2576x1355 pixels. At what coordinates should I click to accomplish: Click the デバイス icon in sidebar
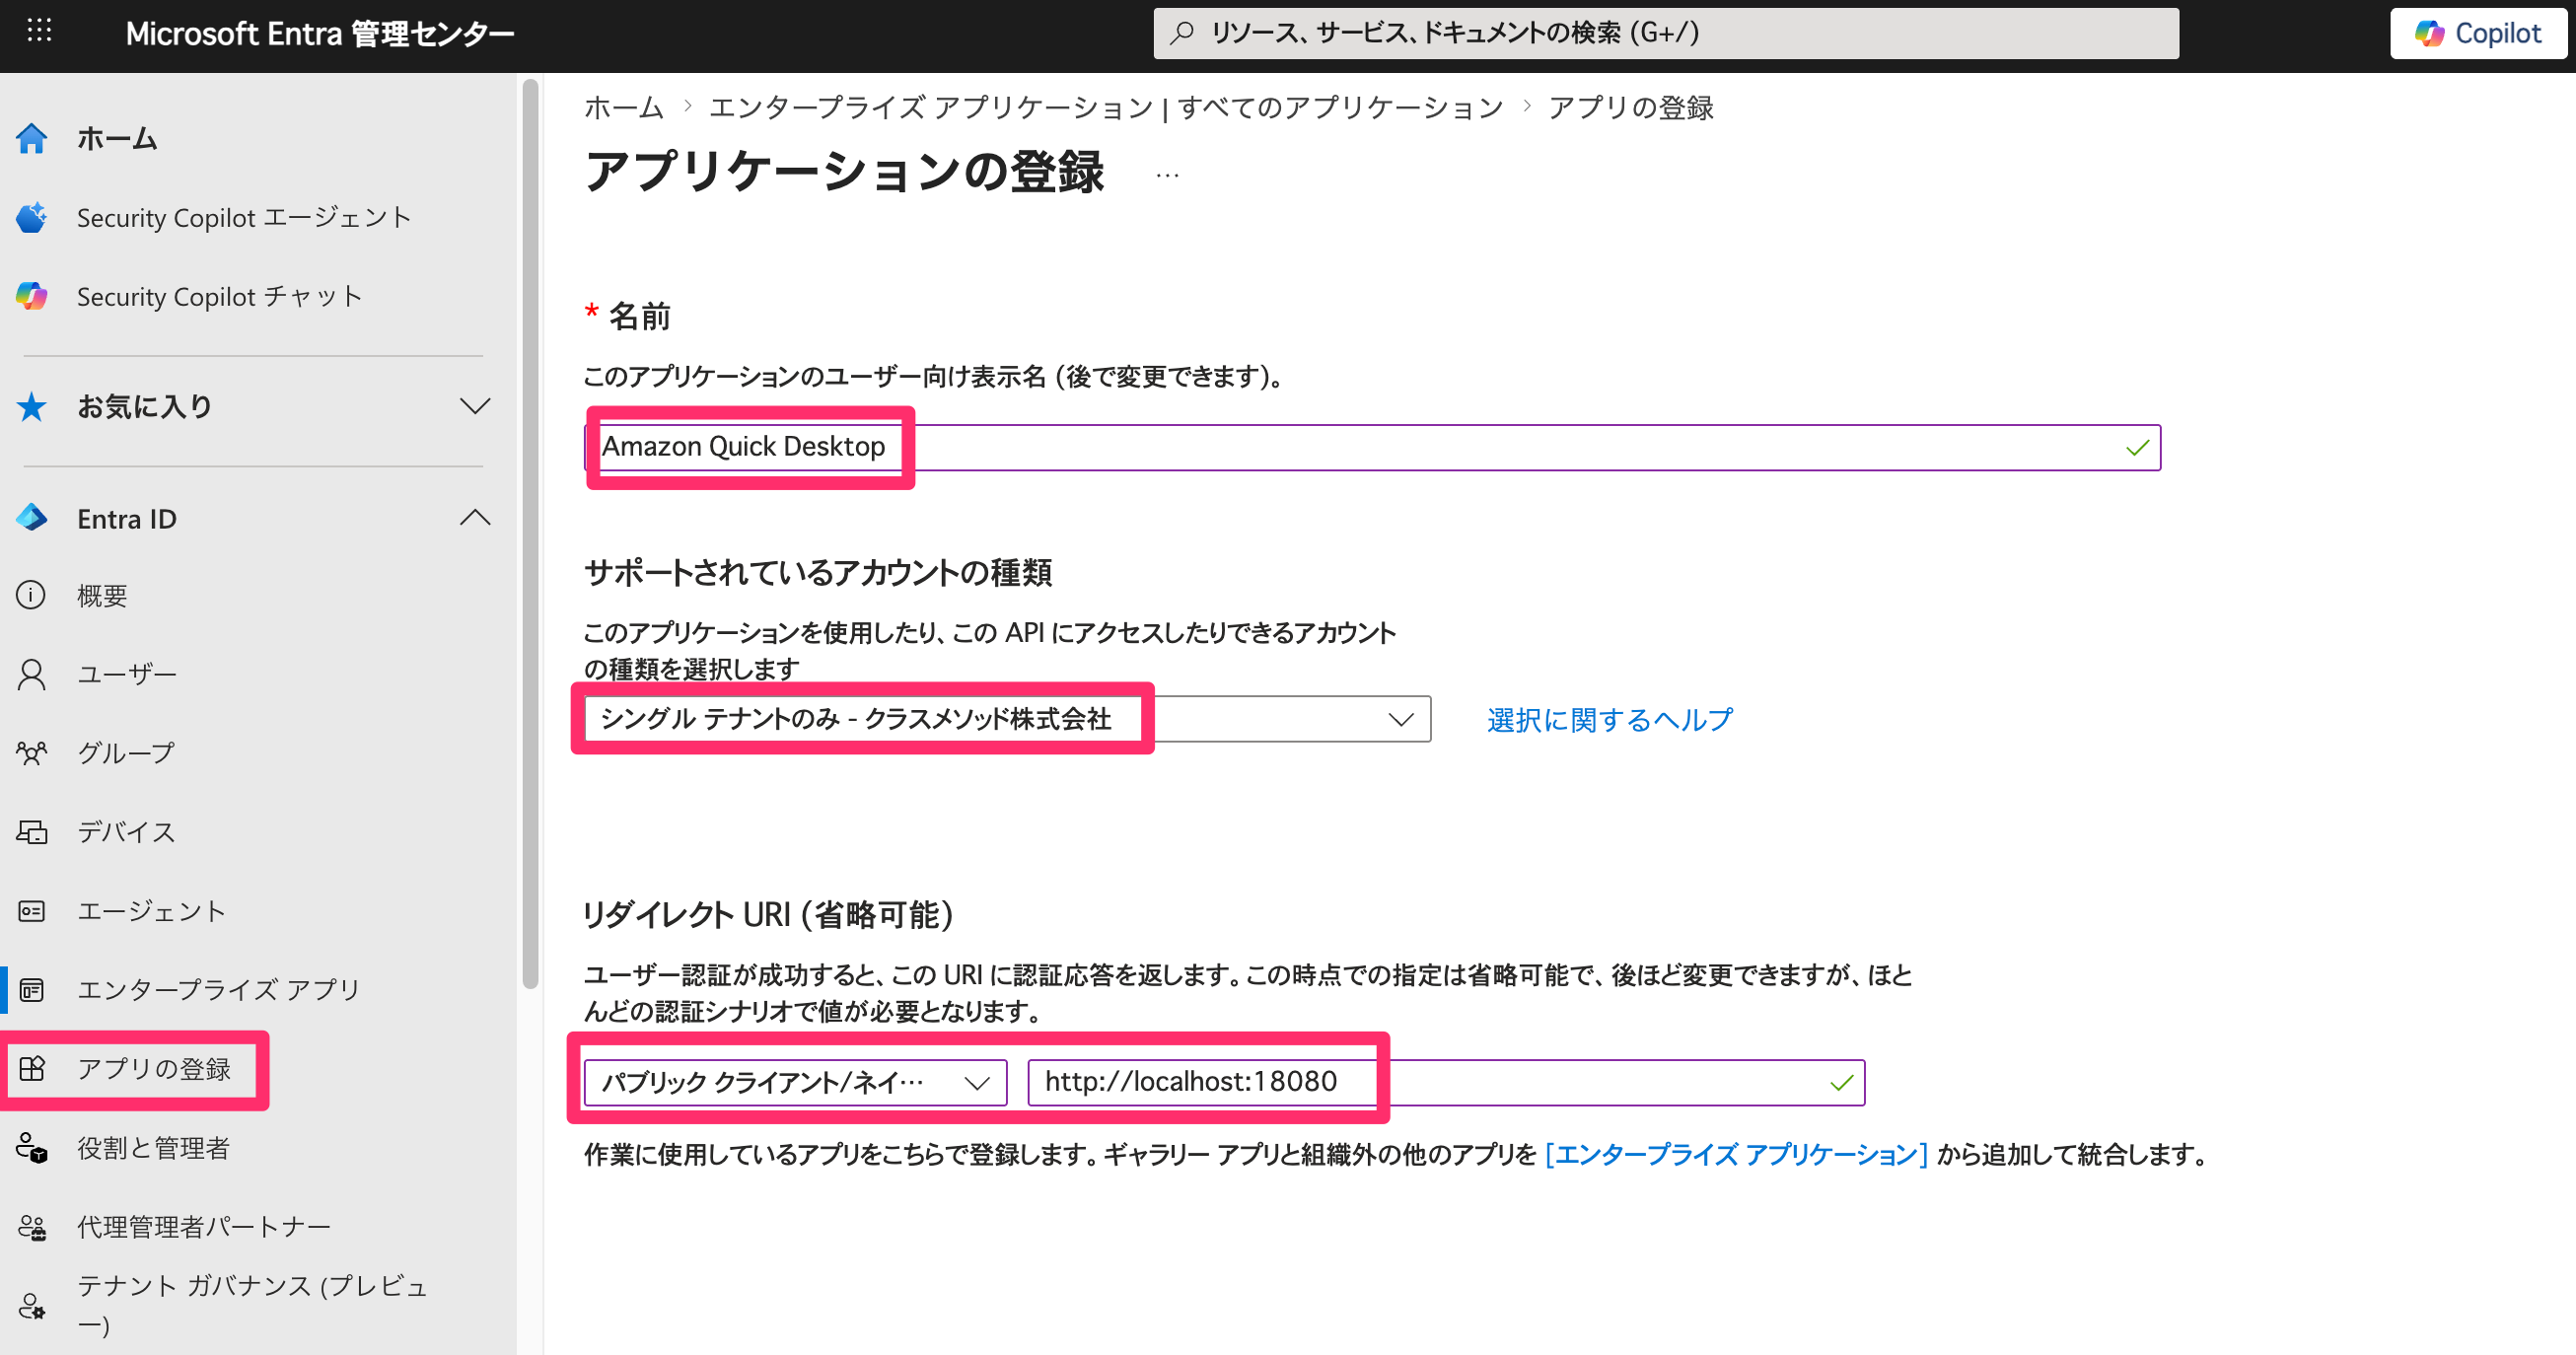click(x=31, y=831)
